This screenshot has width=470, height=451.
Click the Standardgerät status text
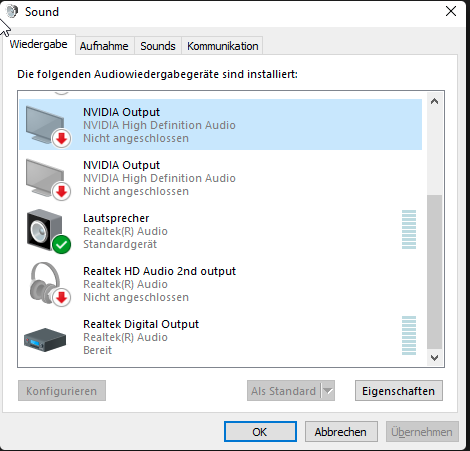(120, 244)
